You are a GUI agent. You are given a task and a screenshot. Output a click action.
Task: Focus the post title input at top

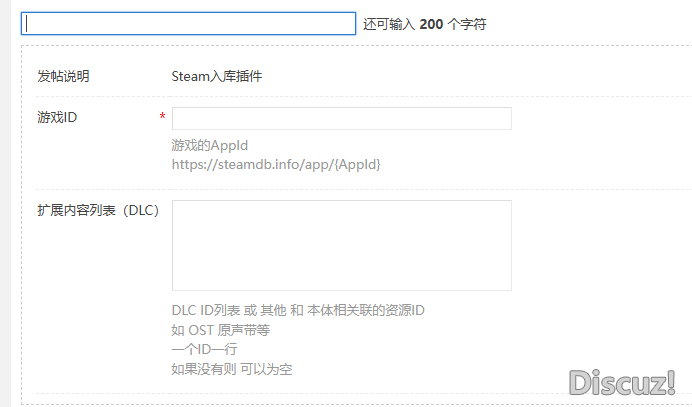coord(188,23)
